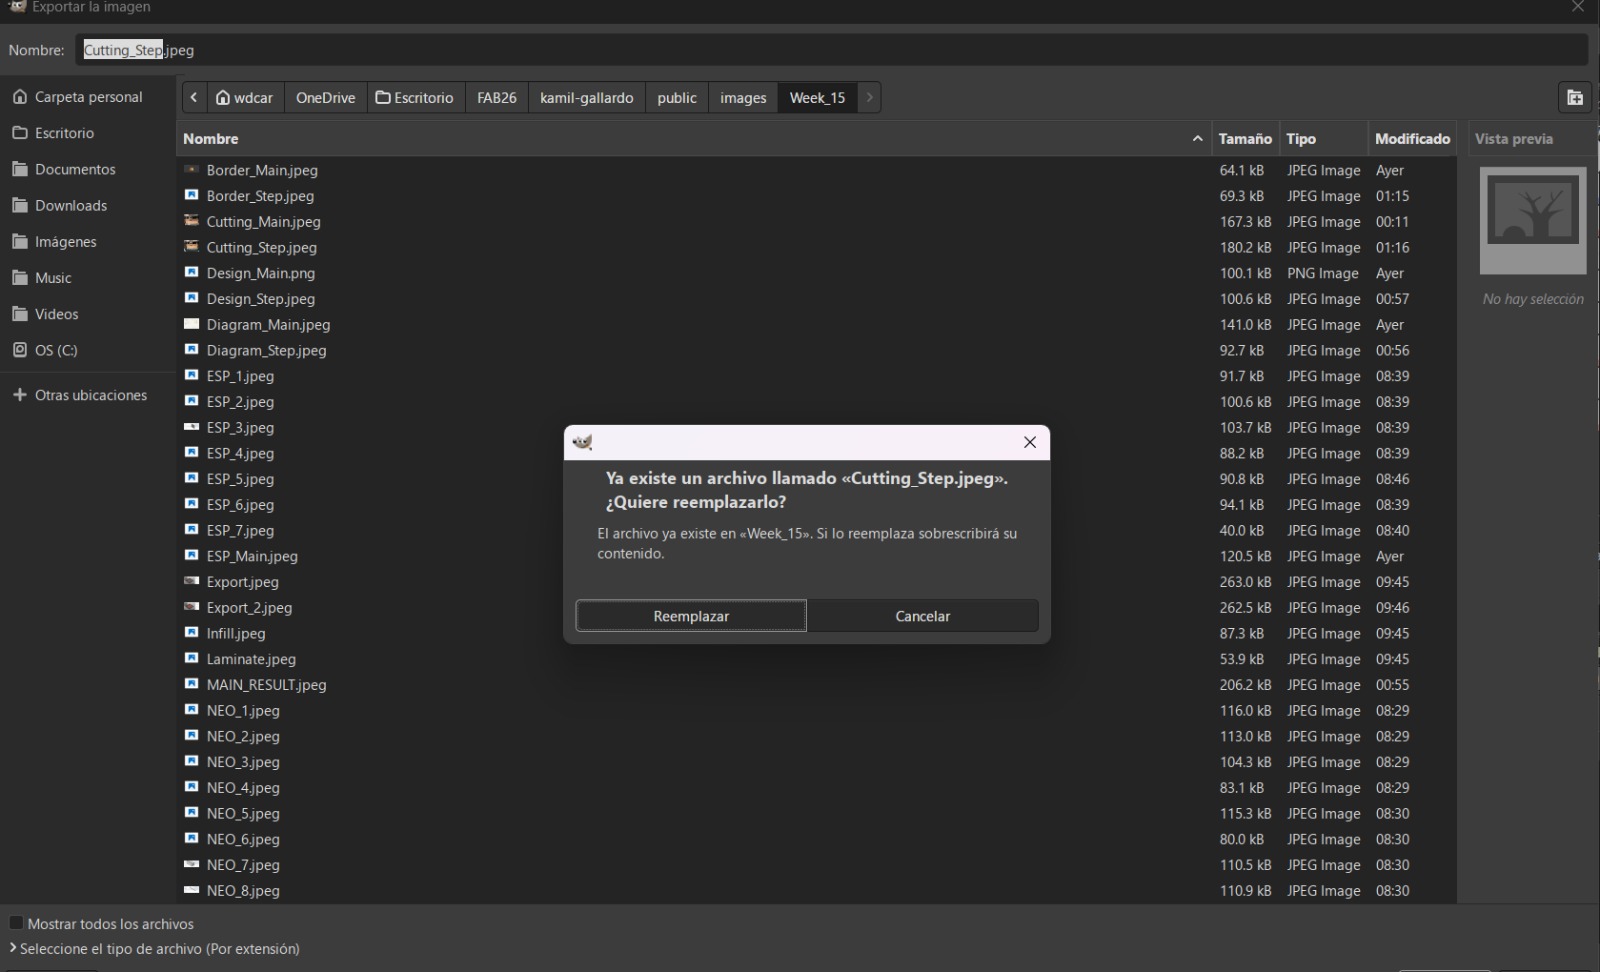Click the NEO_4.jpeg file icon

pos(192,787)
